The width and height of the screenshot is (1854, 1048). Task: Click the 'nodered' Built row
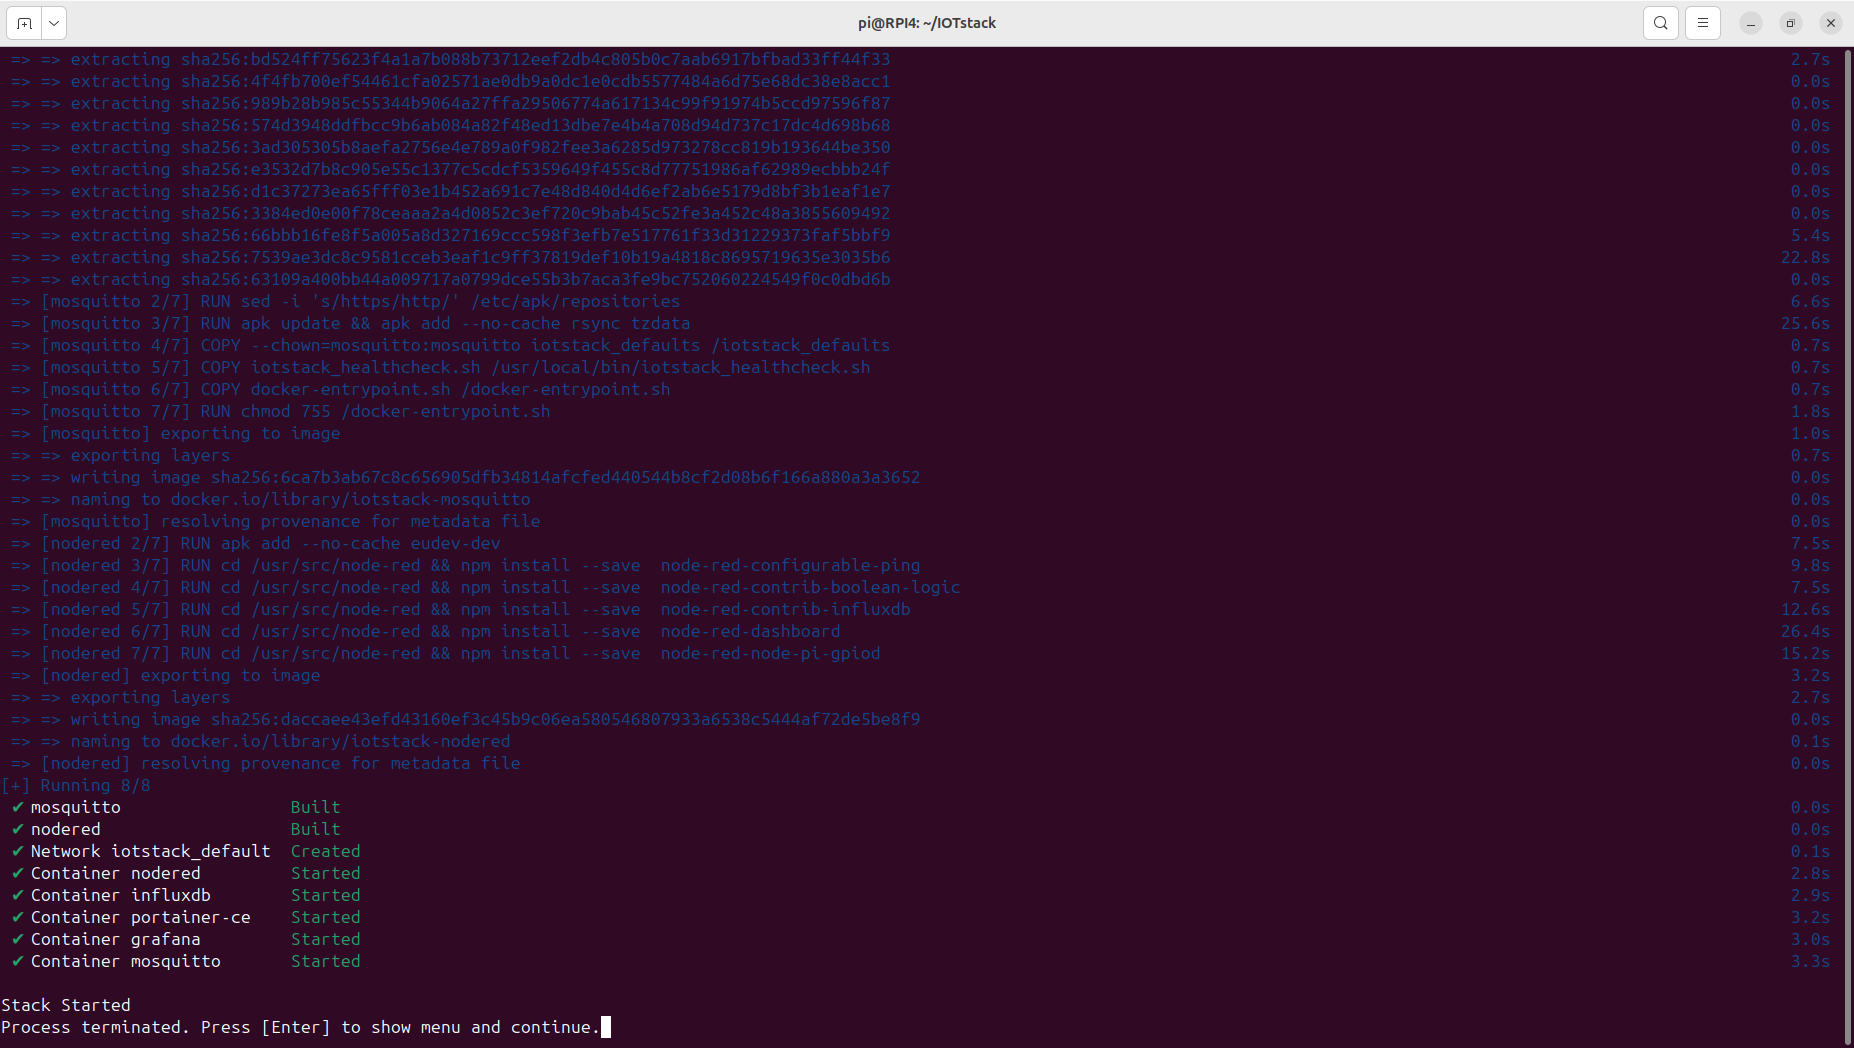185,829
